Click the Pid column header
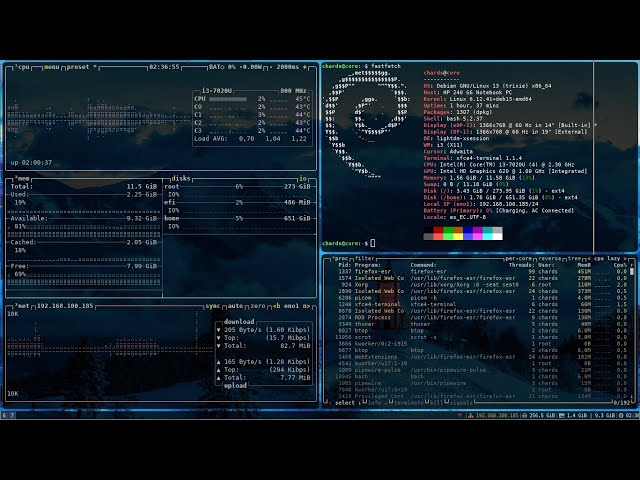This screenshot has height=480, width=640. point(344,265)
